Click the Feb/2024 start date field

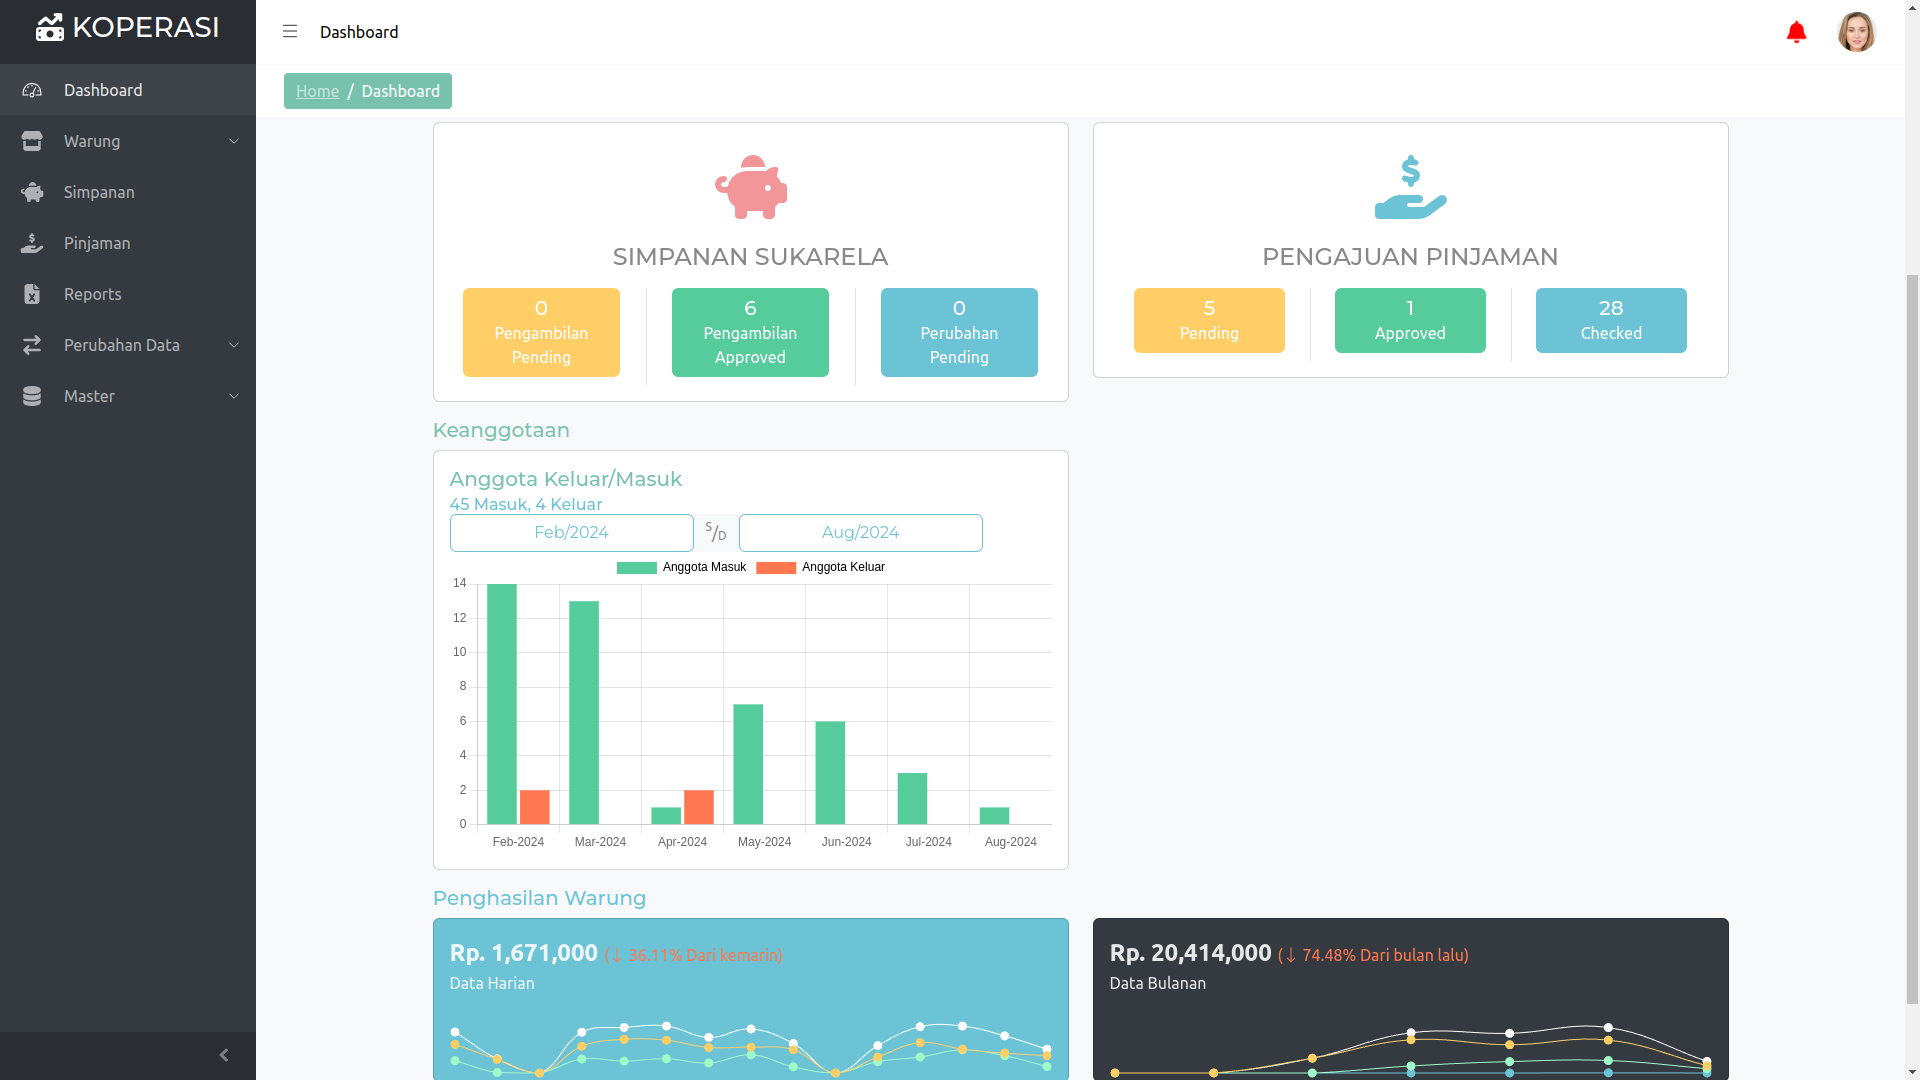571,533
